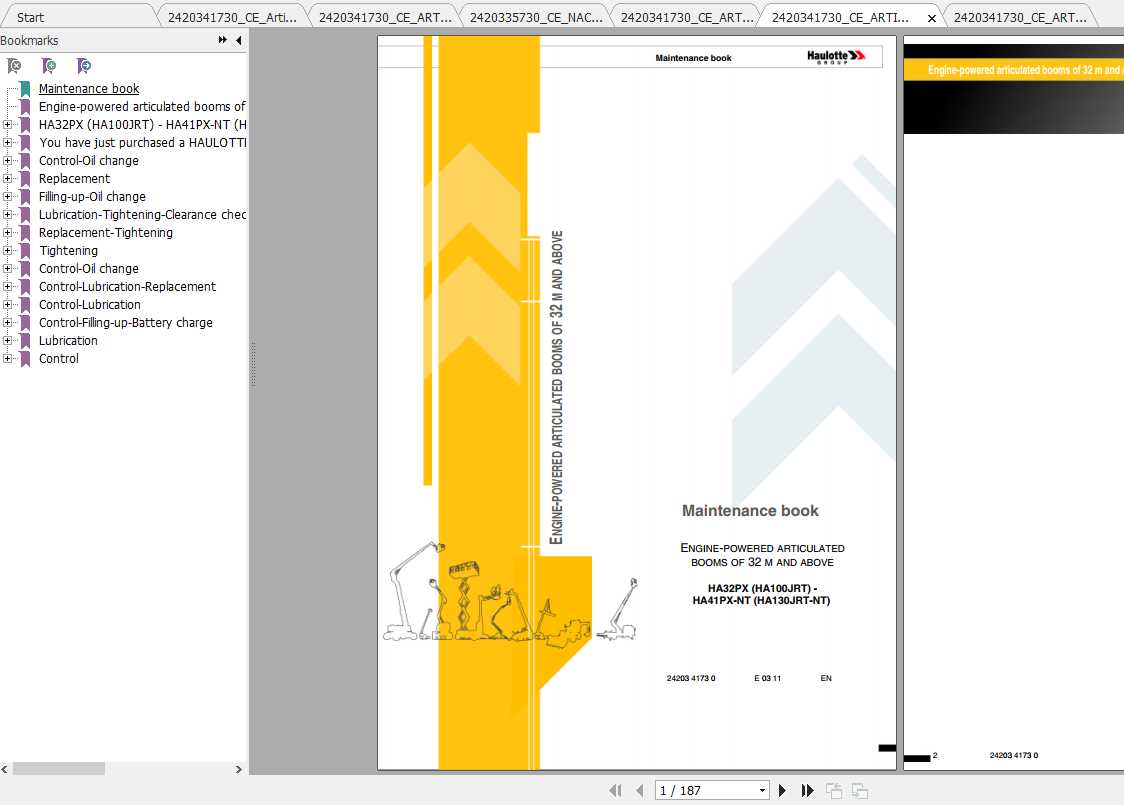Expand the Tightening bookmark
The width and height of the screenshot is (1124, 805).
[7, 250]
